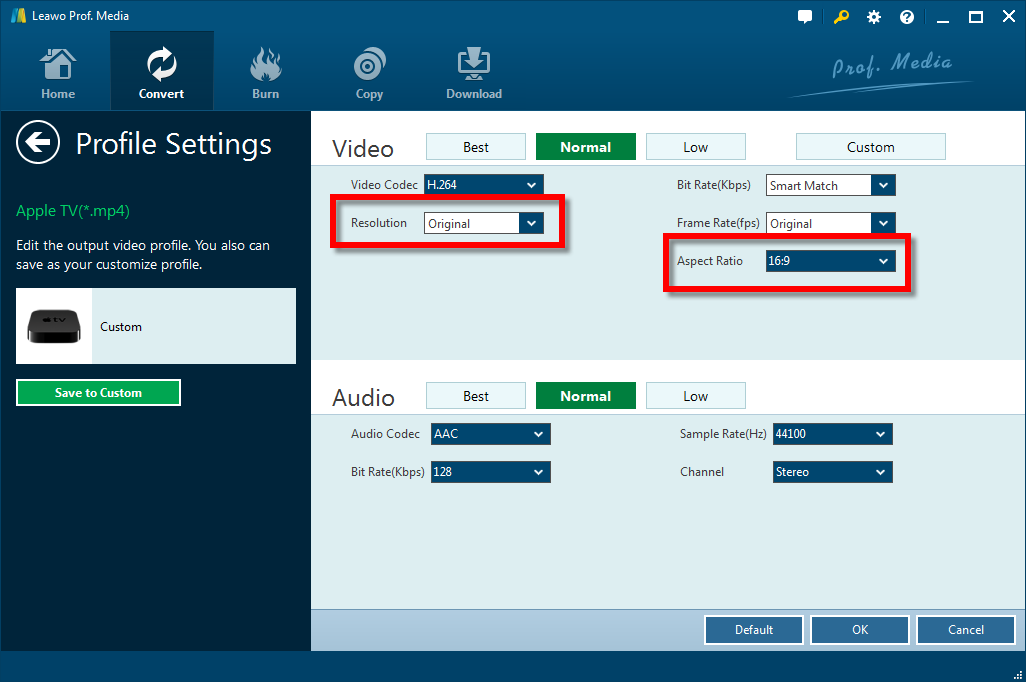The height and width of the screenshot is (682, 1026).
Task: Open the Convert module
Action: point(162,71)
